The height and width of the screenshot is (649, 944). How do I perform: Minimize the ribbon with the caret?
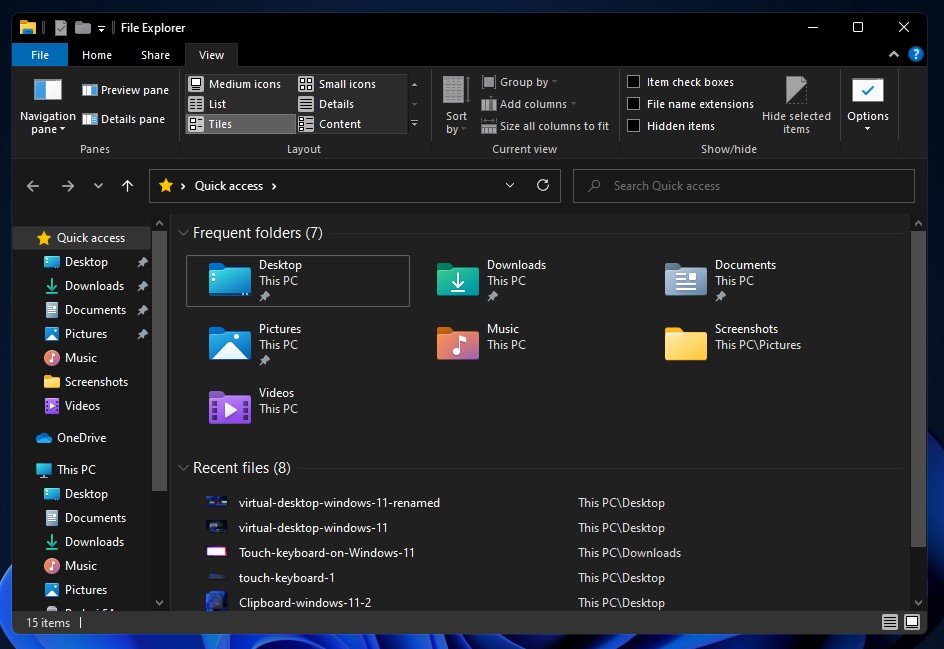tap(894, 54)
